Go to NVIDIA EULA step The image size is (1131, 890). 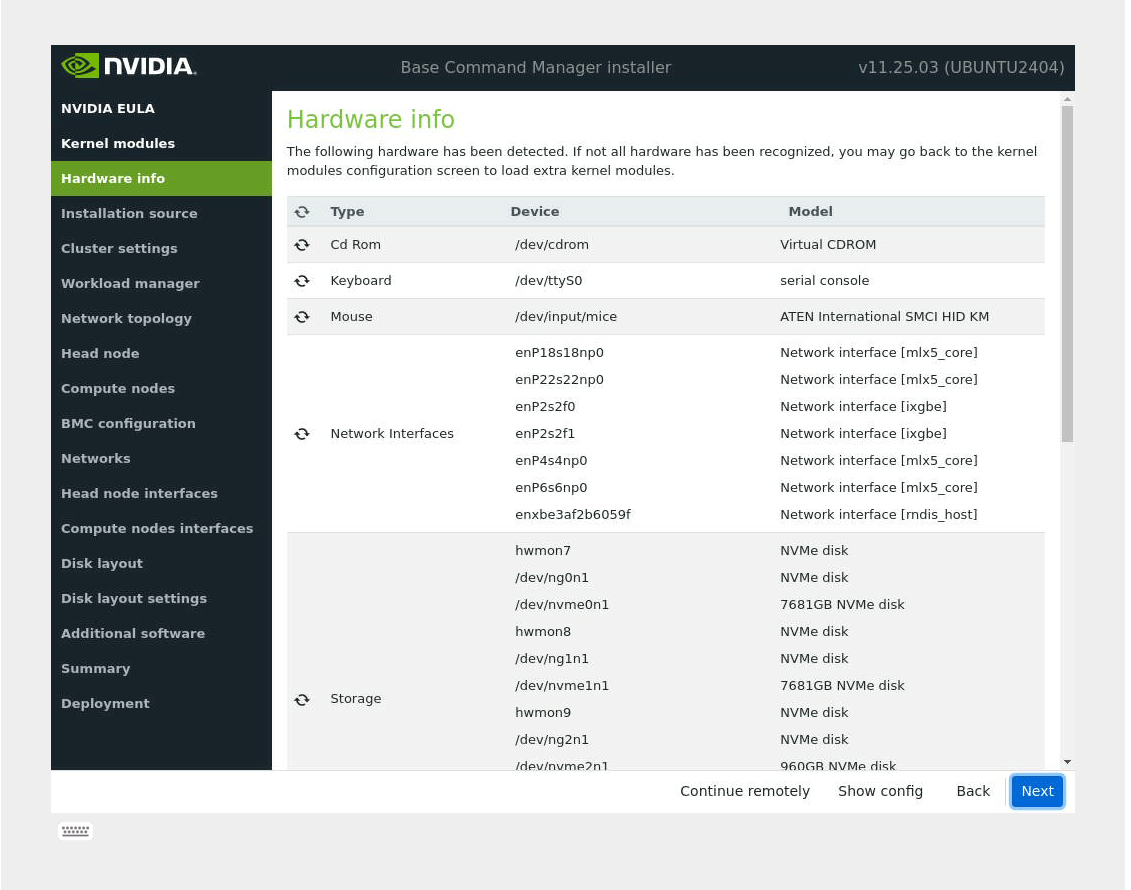pos(108,108)
